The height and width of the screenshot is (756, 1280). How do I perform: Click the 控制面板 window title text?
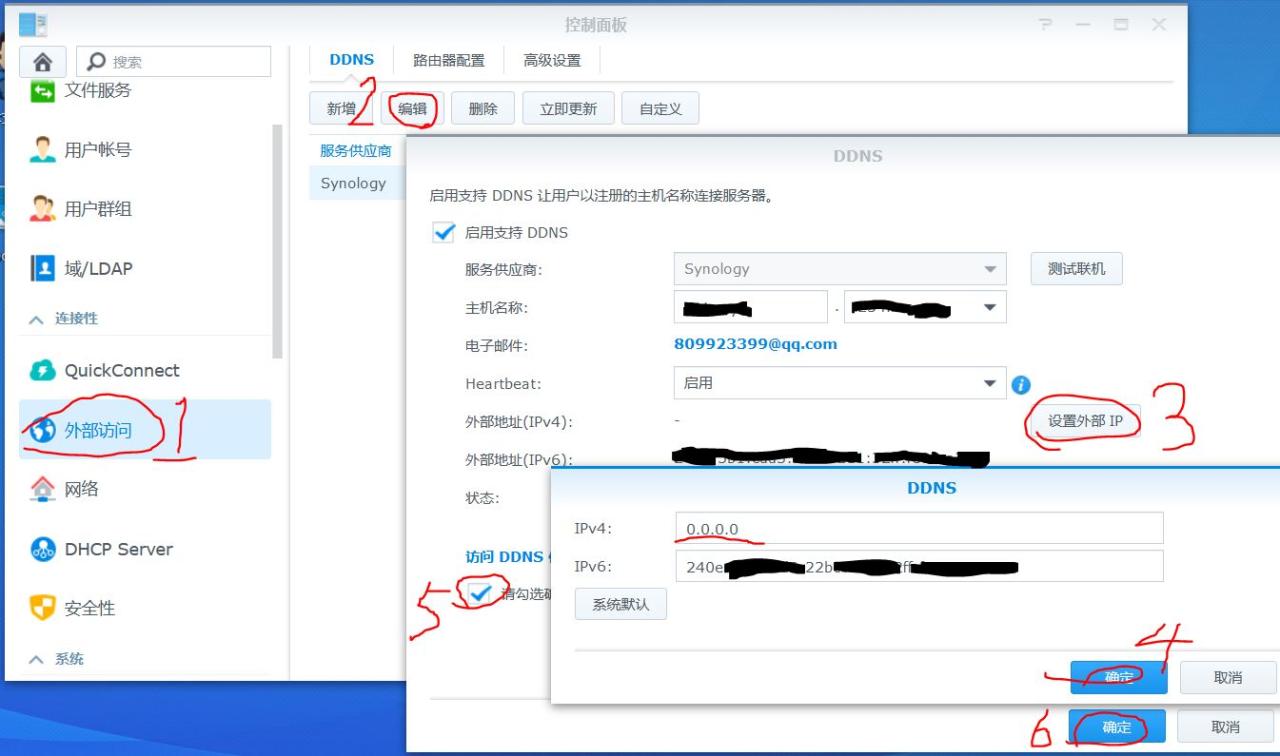[x=596, y=25]
